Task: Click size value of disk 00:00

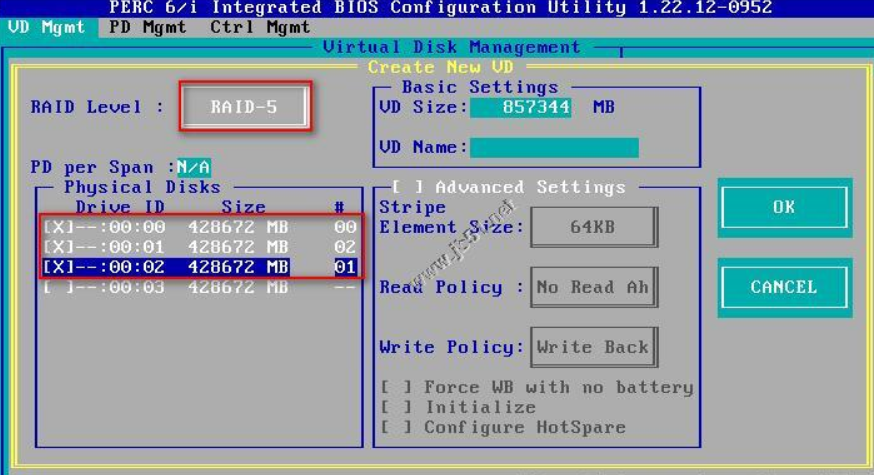Action: click(238, 227)
